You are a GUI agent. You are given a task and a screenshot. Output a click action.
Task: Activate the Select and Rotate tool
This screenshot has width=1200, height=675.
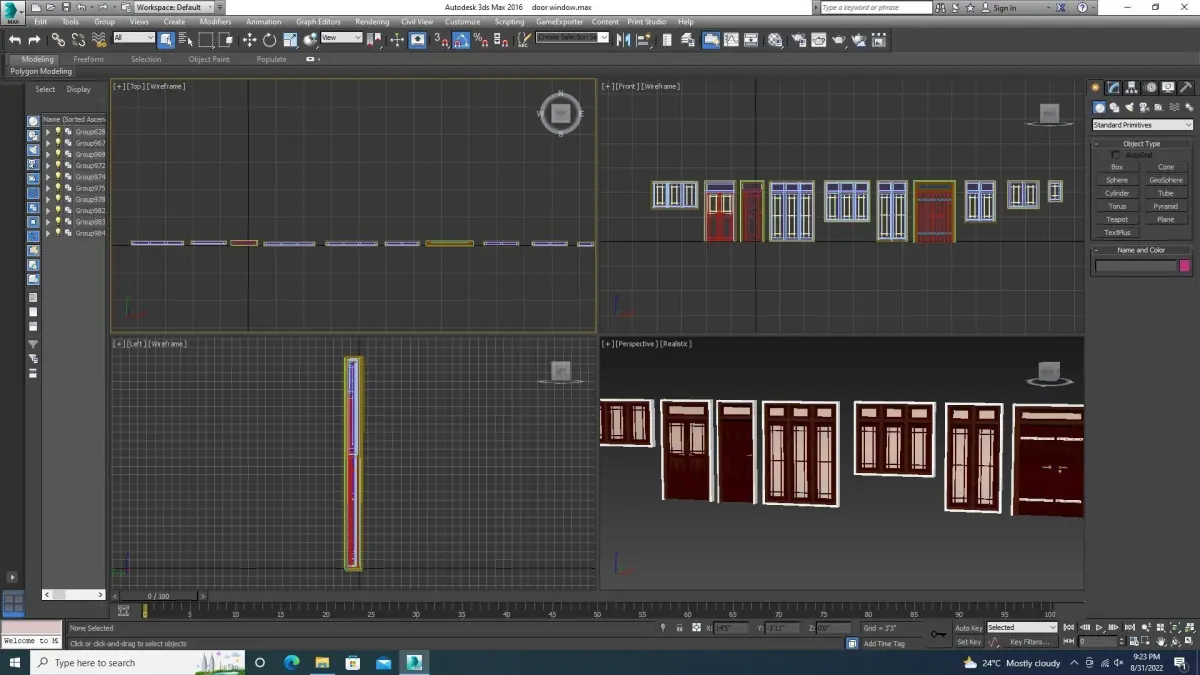click(269, 40)
